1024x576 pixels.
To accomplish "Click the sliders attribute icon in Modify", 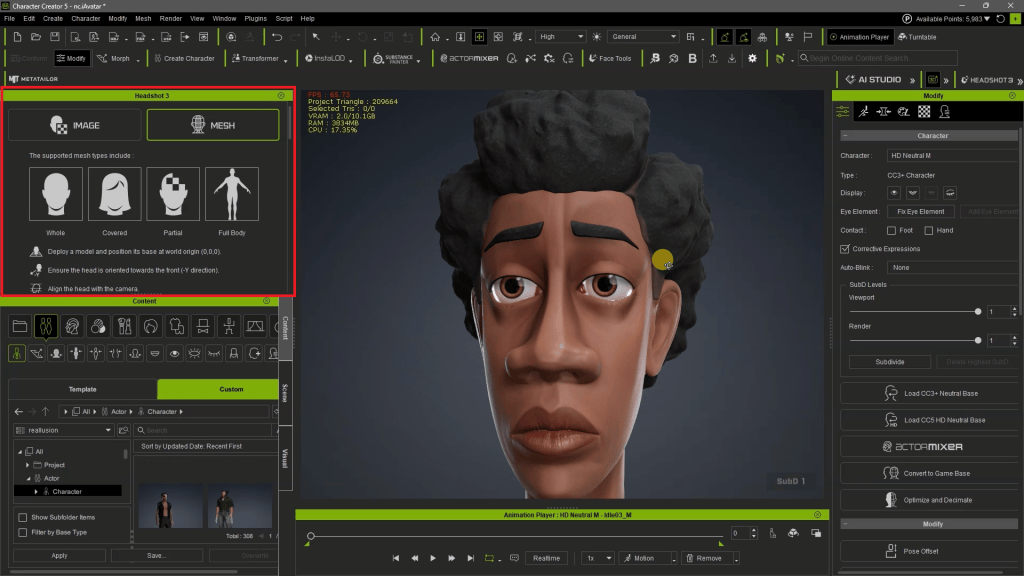I will [842, 112].
